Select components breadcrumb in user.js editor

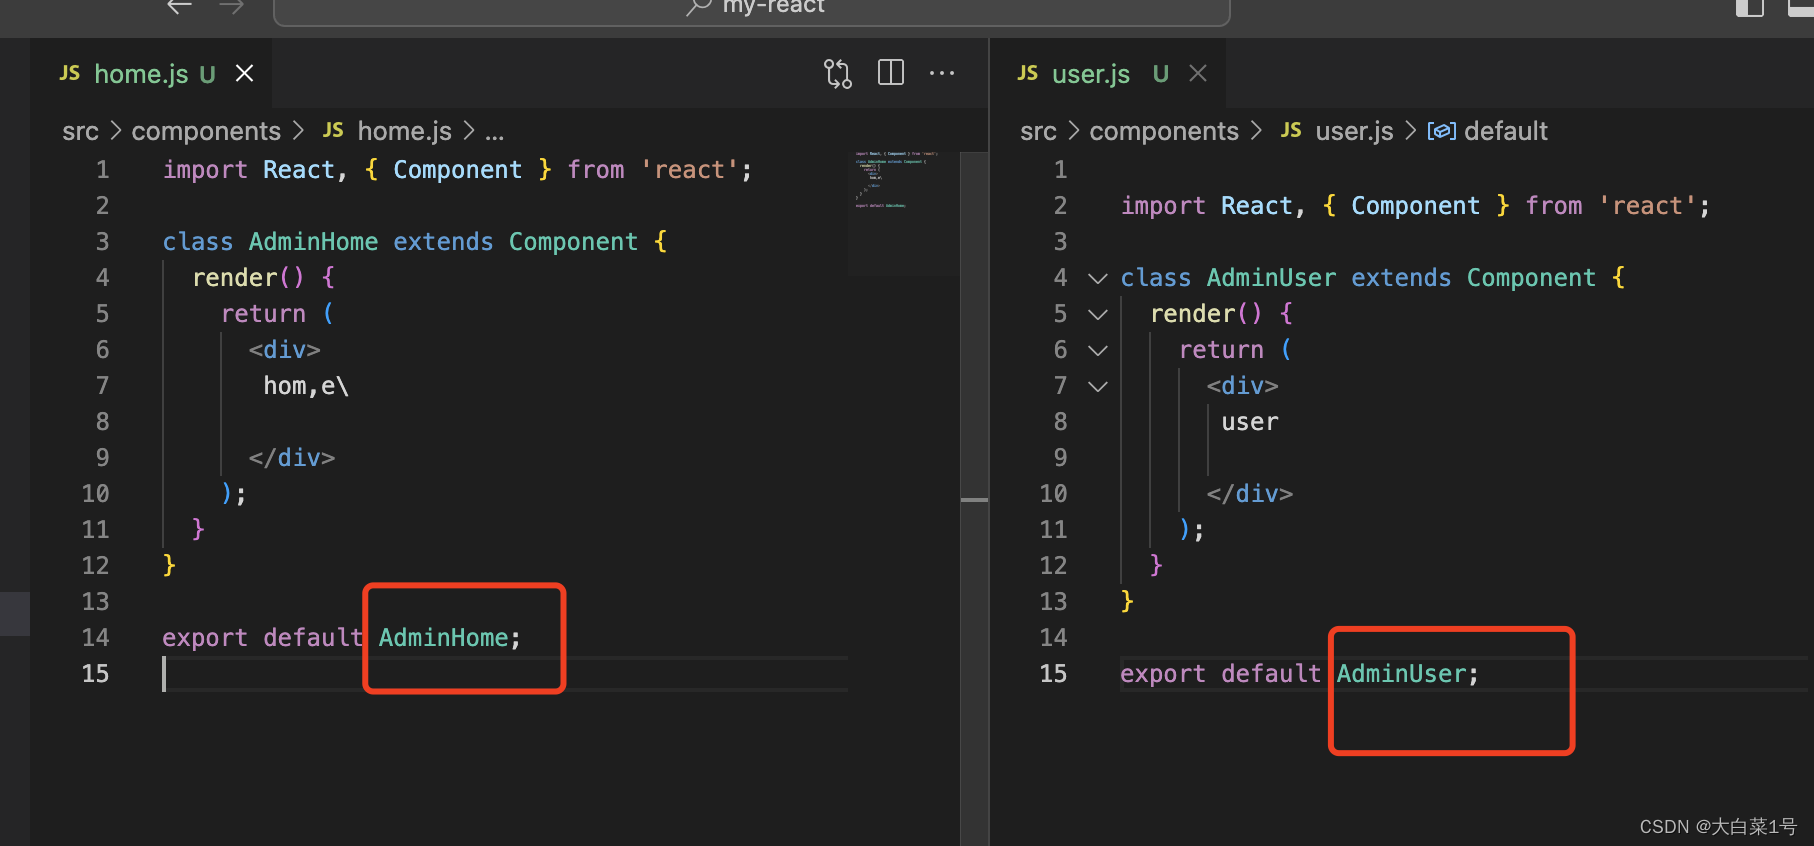coord(1164,131)
